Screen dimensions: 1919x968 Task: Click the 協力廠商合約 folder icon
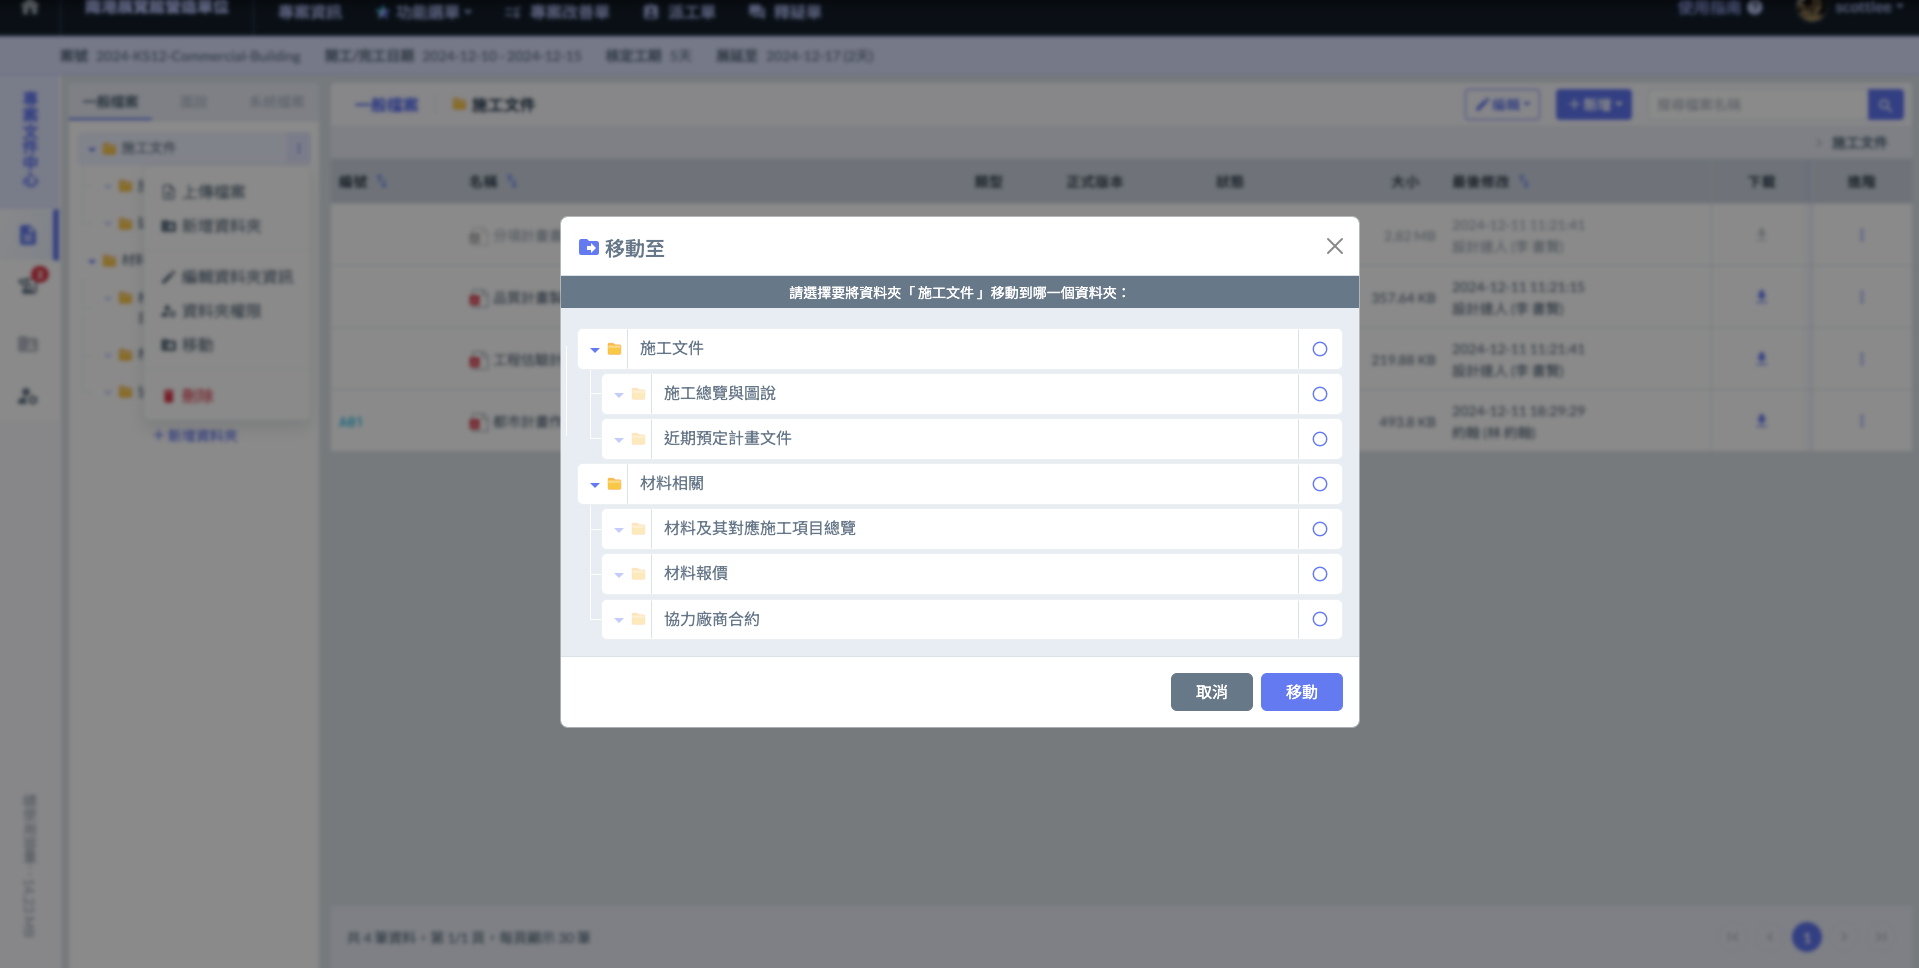coord(639,619)
